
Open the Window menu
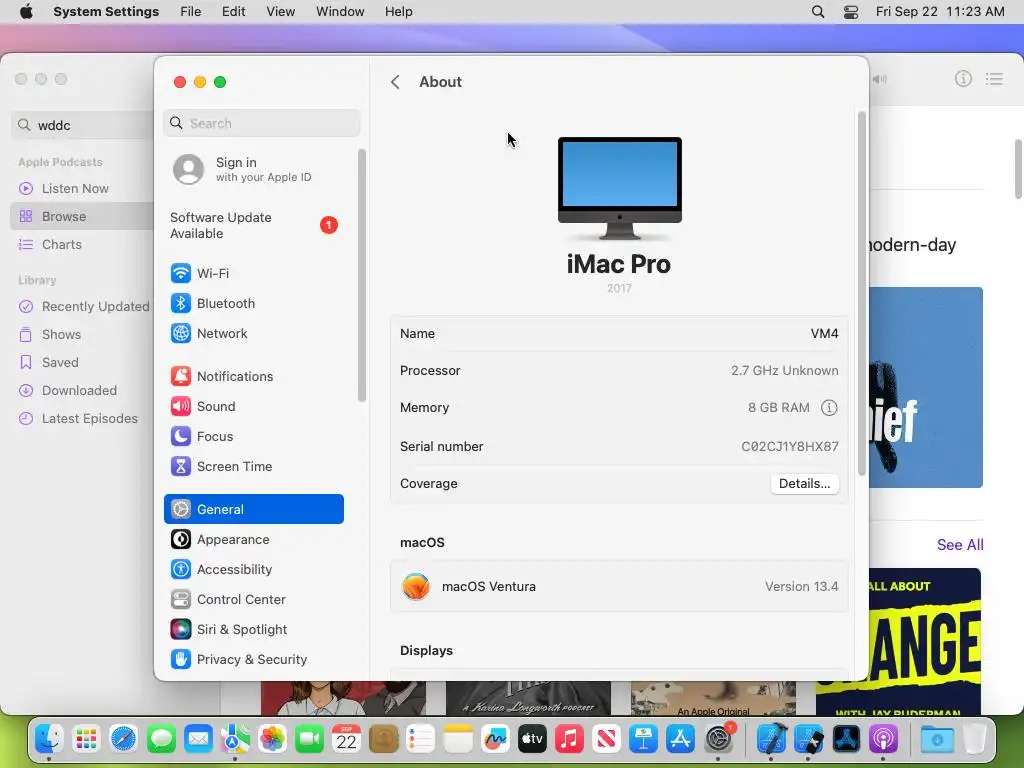pyautogui.click(x=340, y=12)
